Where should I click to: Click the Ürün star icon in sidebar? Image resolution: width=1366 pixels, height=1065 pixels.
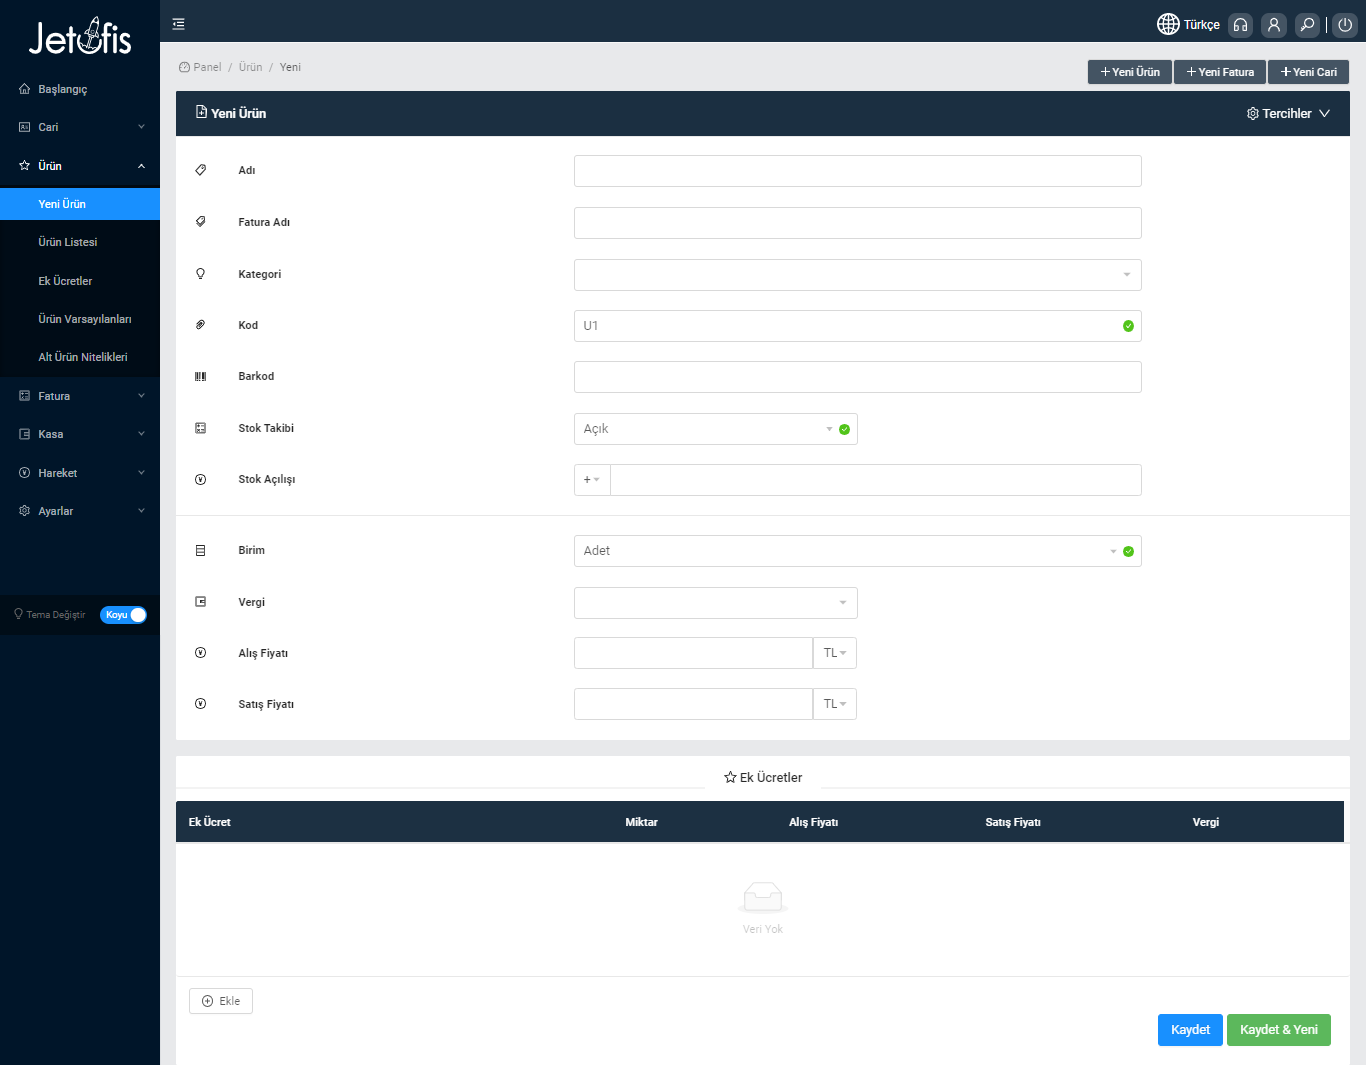pos(24,166)
